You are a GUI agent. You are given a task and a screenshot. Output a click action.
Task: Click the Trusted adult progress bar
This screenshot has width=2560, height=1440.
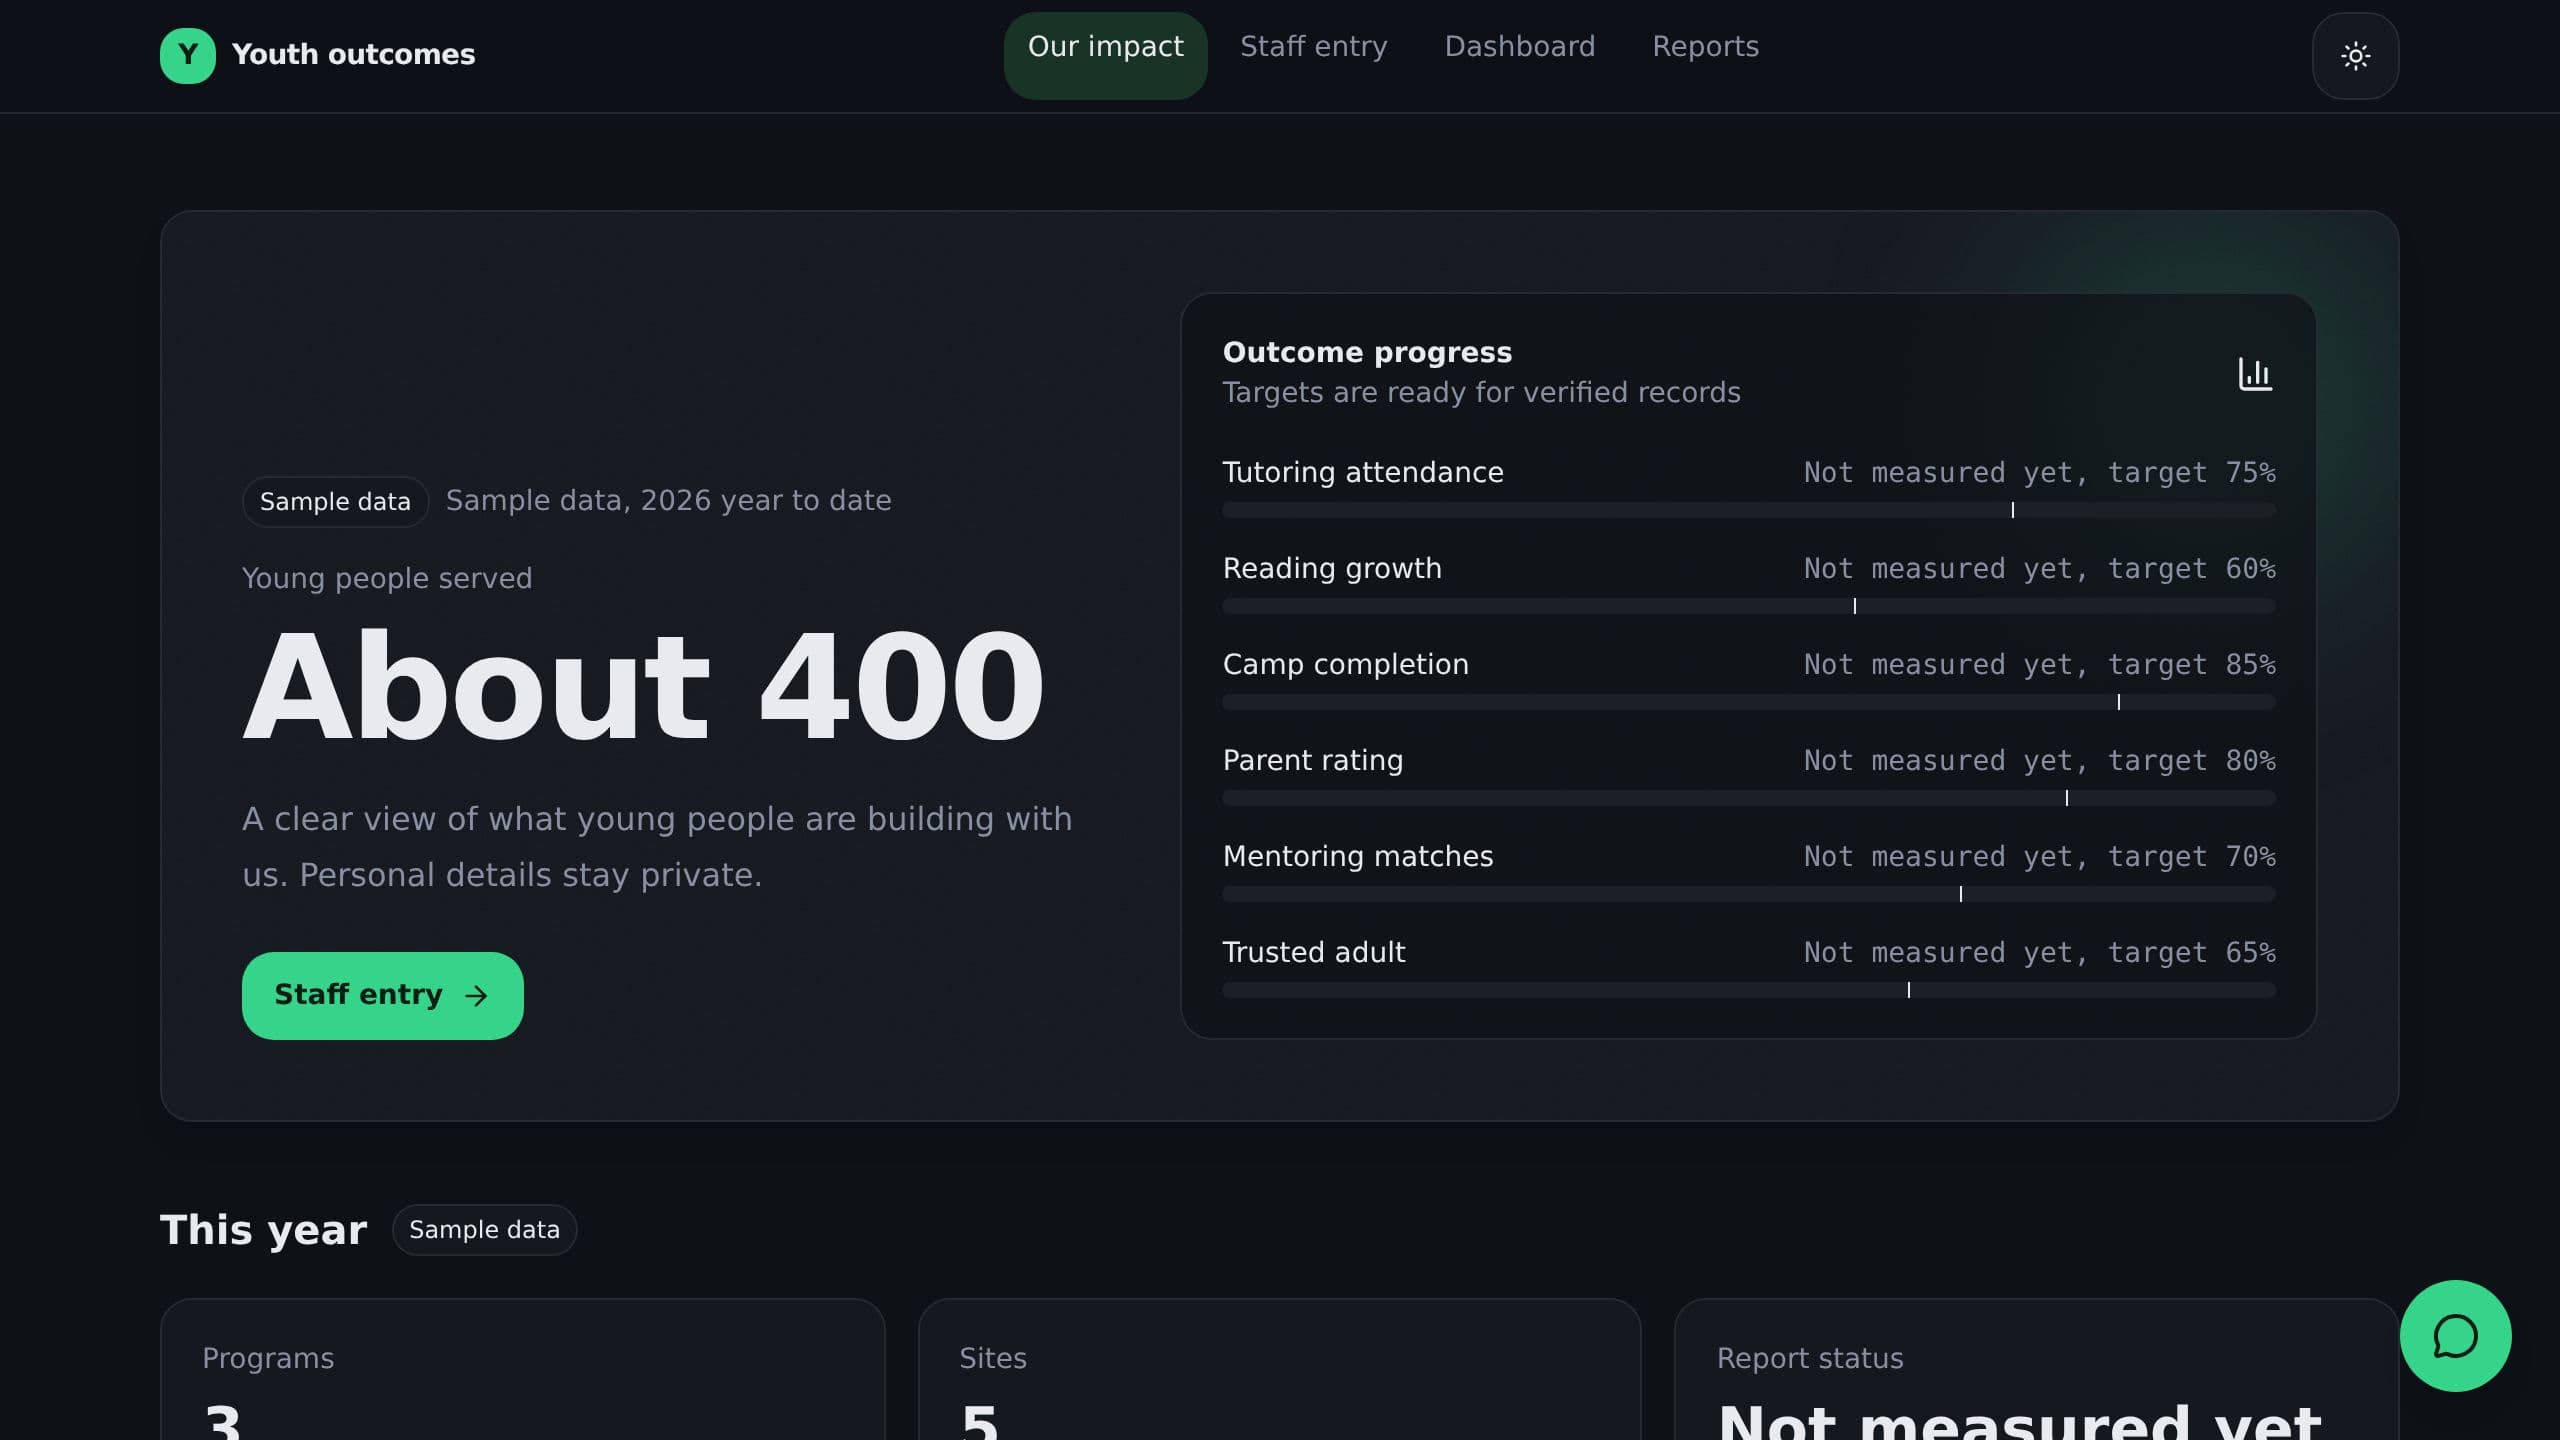1748,990
